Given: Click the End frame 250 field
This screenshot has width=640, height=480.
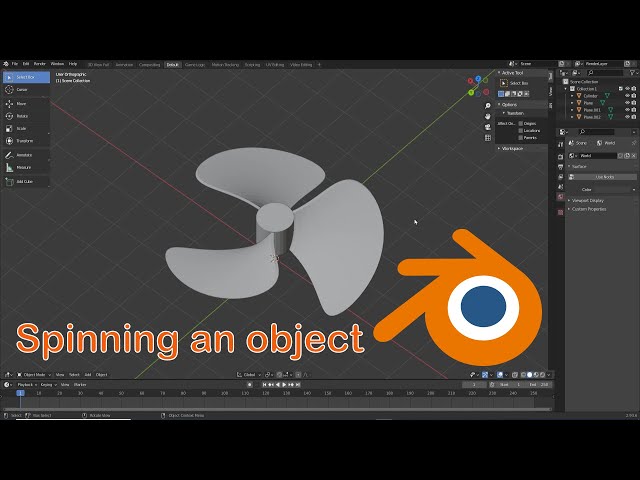Looking at the screenshot, I should pos(539,384).
